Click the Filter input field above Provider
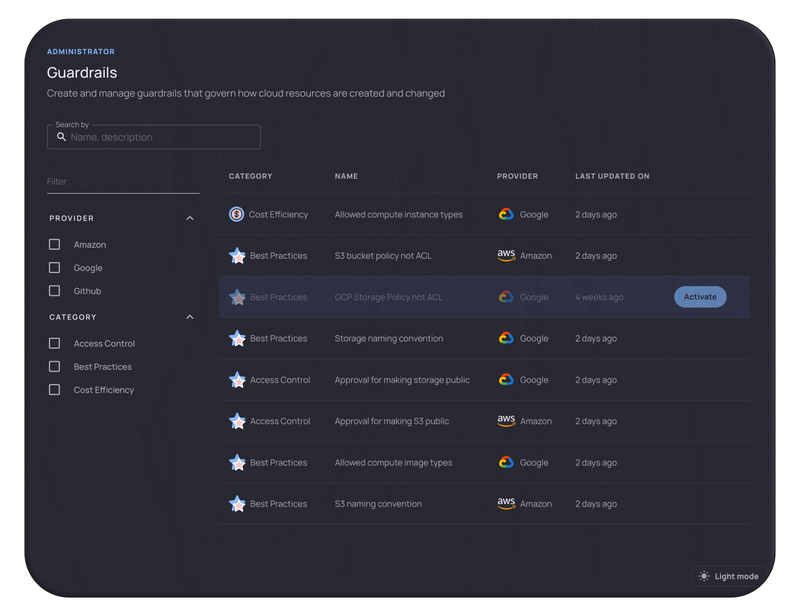The height and width of the screenshot is (616, 800). [x=120, y=181]
